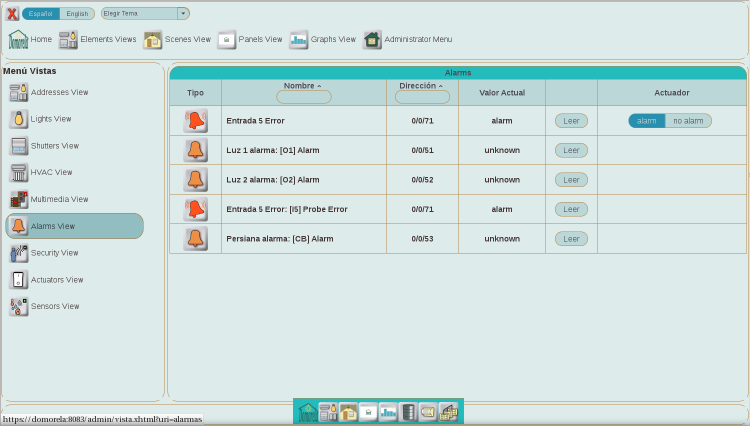
Task: Click bell icon for Luz 2 alarma row
Action: [196, 180]
